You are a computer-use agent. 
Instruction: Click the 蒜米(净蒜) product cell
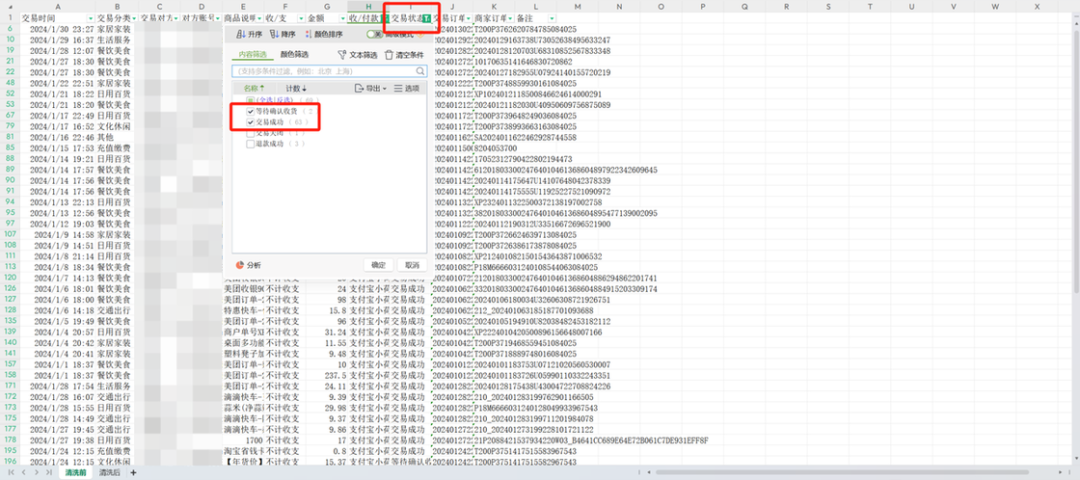pyautogui.click(x=244, y=407)
